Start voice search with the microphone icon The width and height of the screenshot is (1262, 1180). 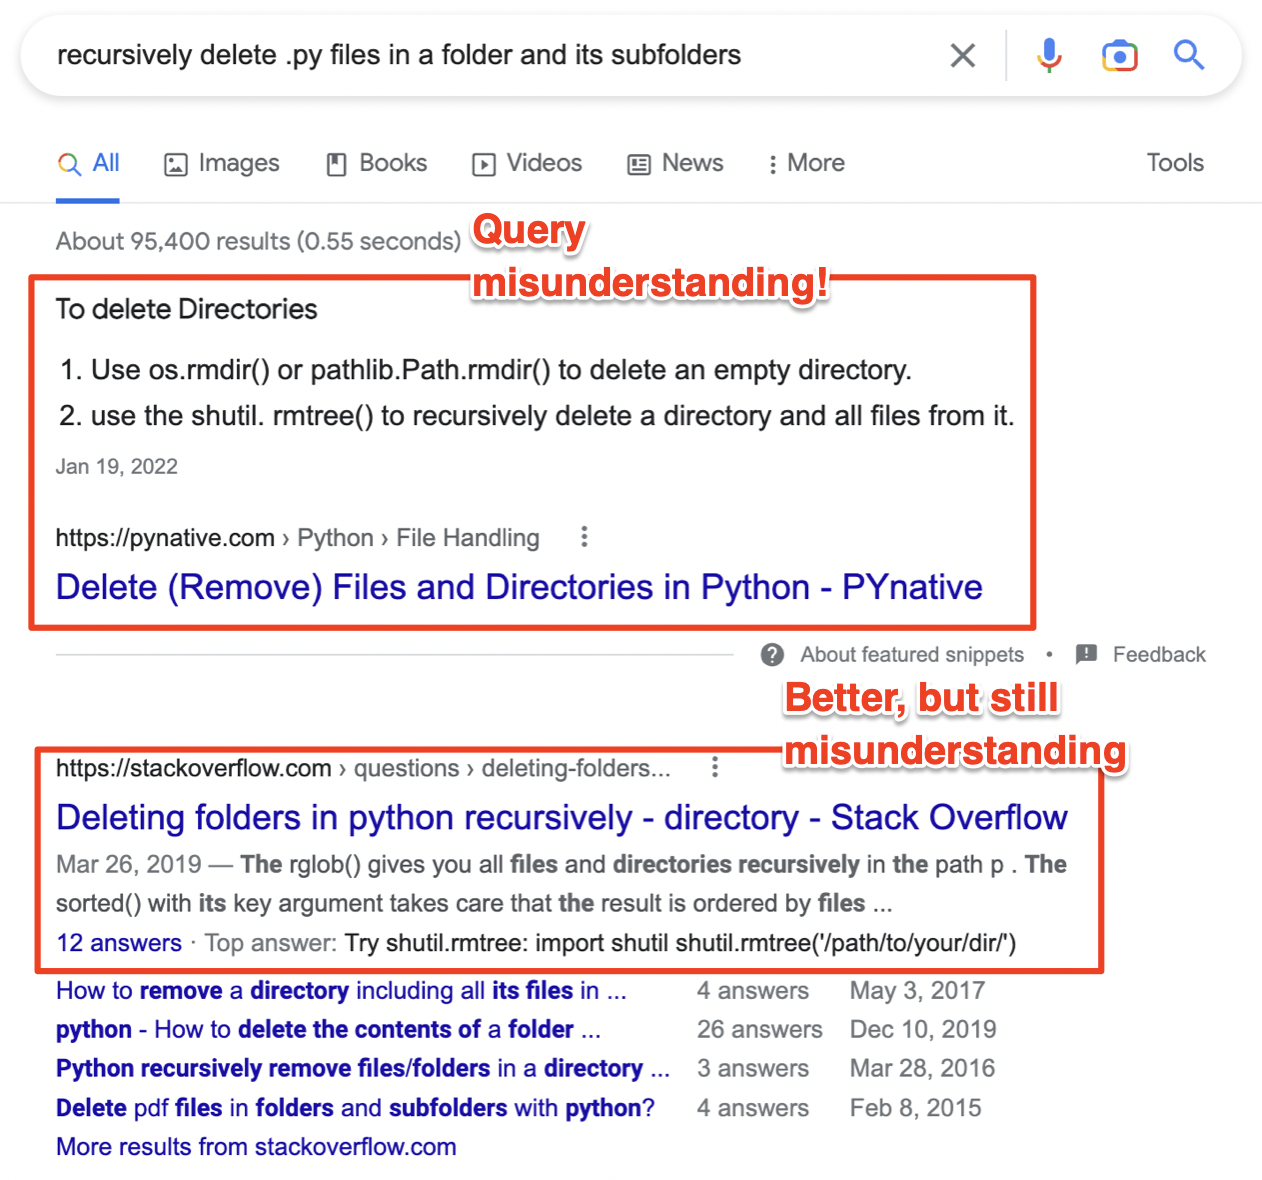(x=1049, y=55)
